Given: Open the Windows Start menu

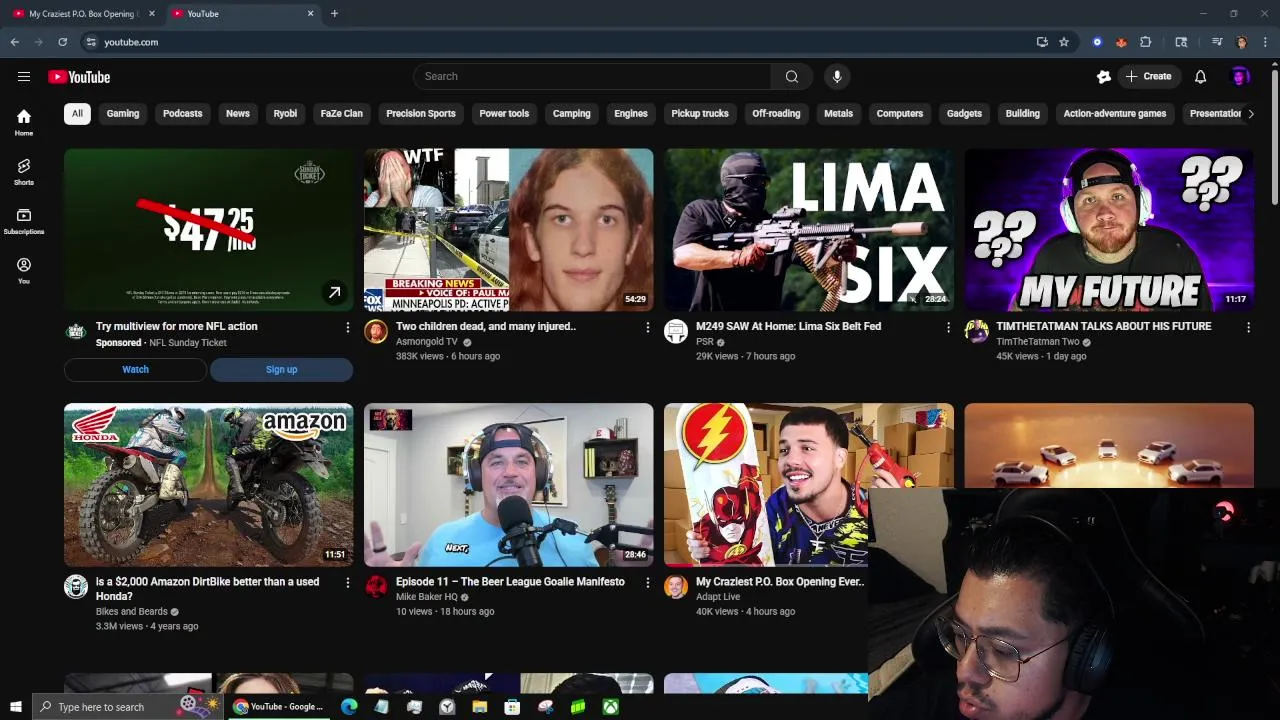Looking at the screenshot, I should point(15,707).
